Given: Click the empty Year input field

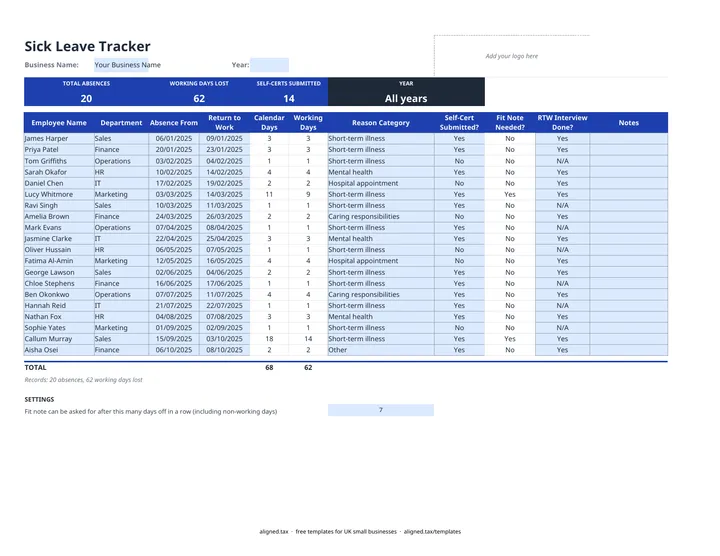Looking at the screenshot, I should (x=270, y=65).
